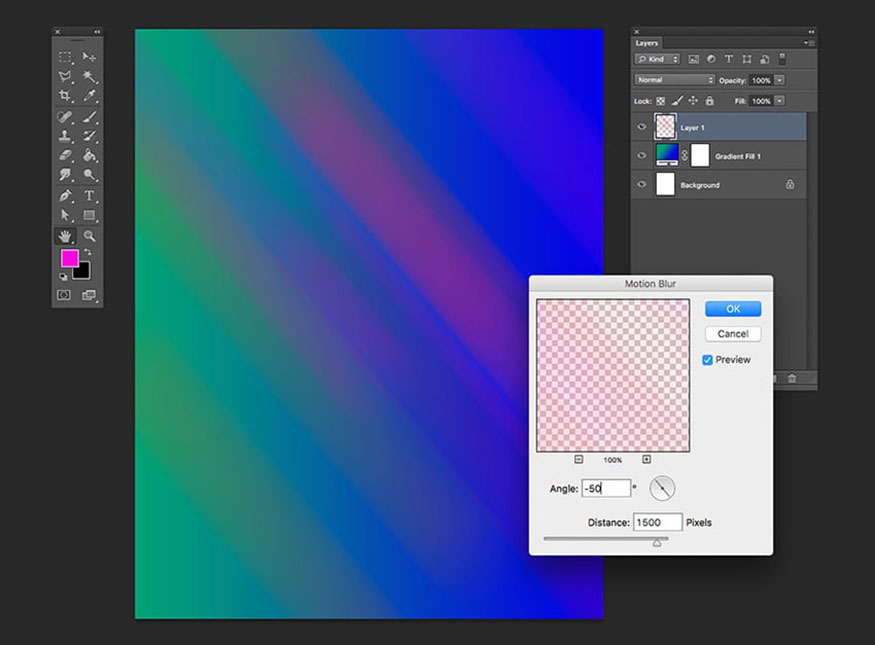Viewport: 875px width, 645px height.
Task: Click the Opacity value field
Action: point(761,80)
